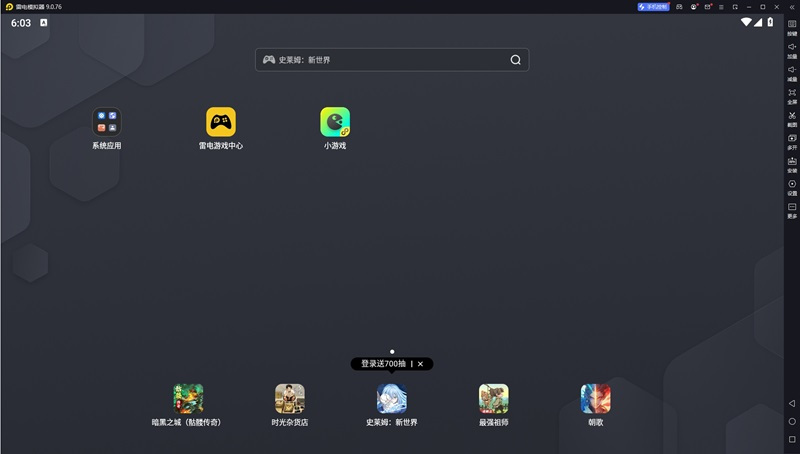Screen dimensions: 800x454
Task: Open the 雷电游戏中心 game center app
Action: click(x=220, y=122)
